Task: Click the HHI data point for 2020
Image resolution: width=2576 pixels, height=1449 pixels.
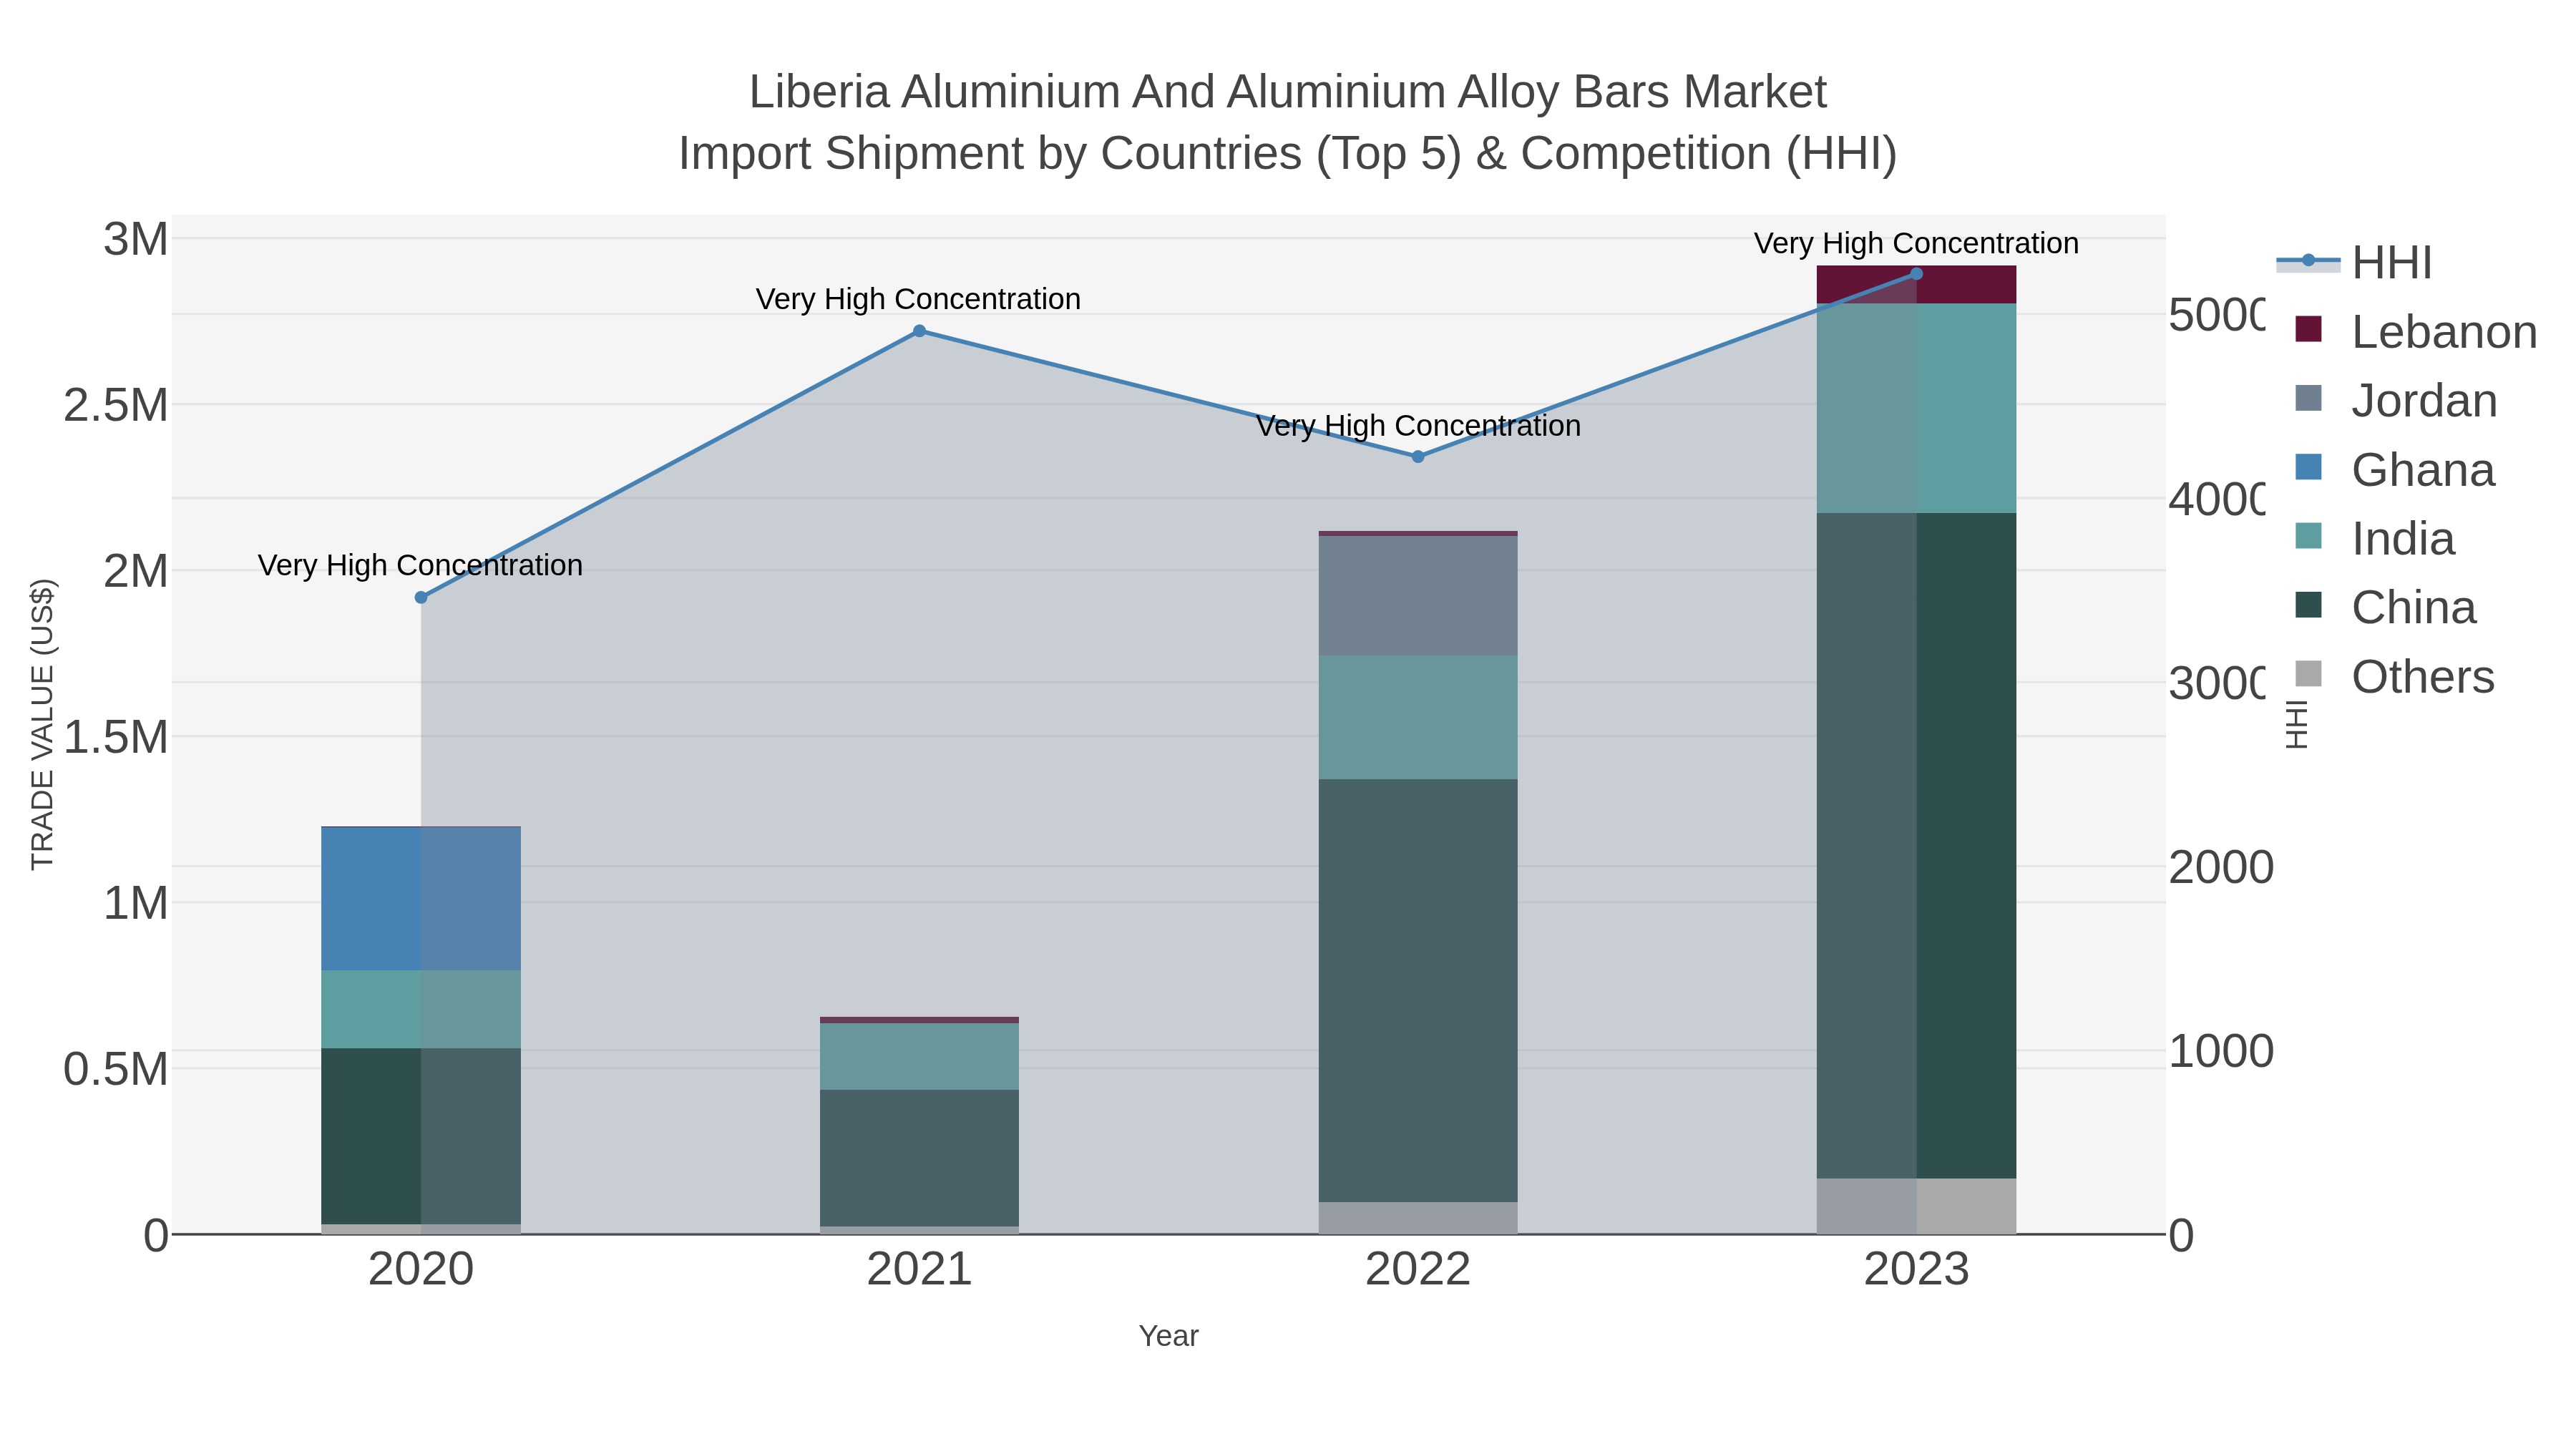Action: point(421,597)
